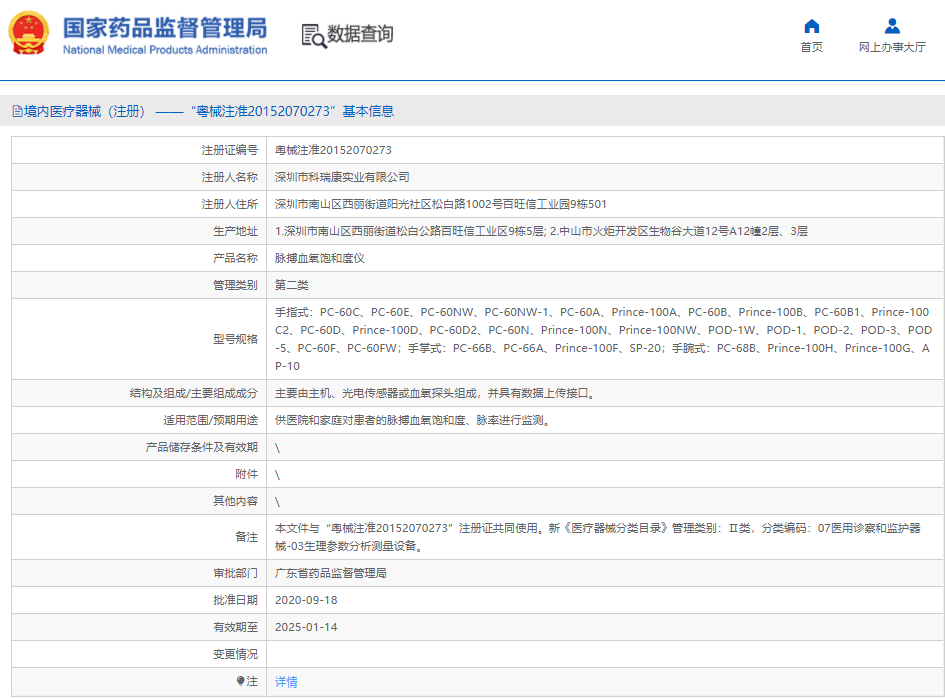Click the 数据查询 heading text
Screen dimensions: 945x698
(360, 34)
